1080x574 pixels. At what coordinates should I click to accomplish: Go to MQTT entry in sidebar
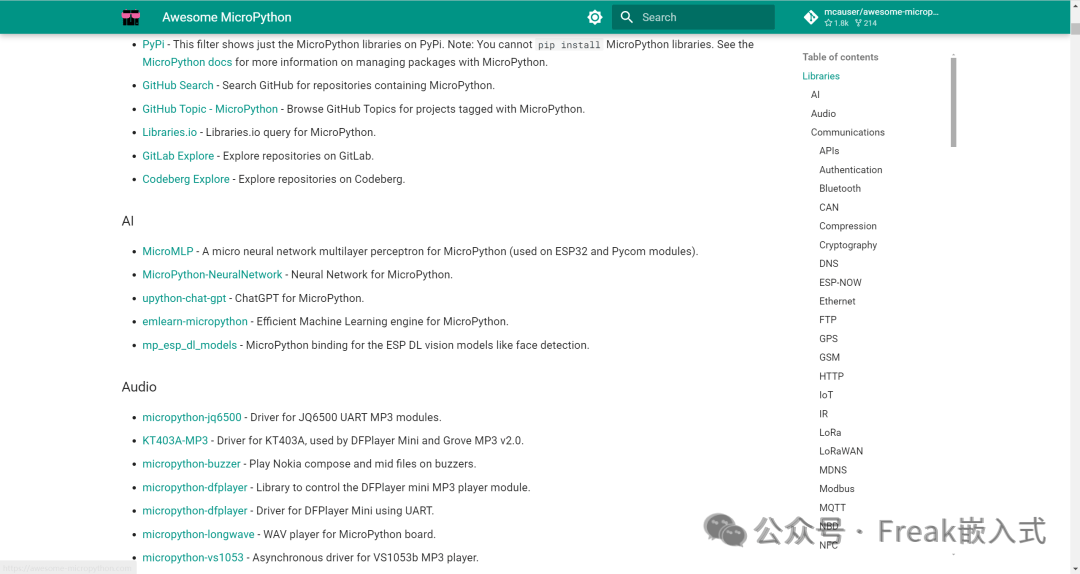[832, 508]
